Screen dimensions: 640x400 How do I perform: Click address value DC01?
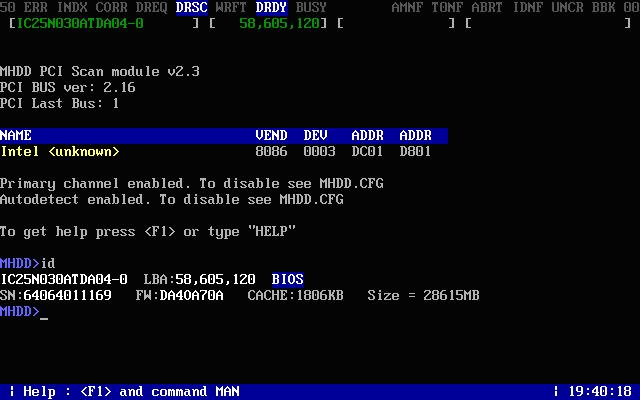pyautogui.click(x=367, y=151)
